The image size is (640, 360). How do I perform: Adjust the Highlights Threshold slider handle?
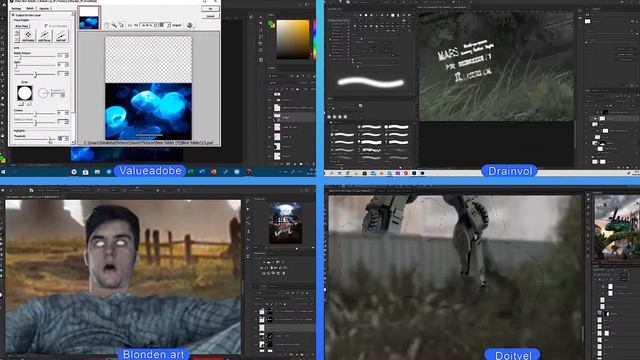pyautogui.click(x=50, y=140)
